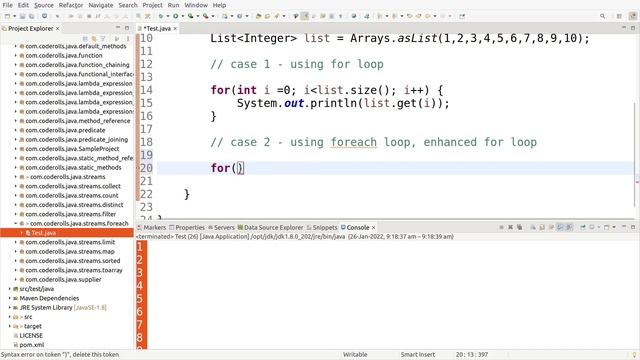
Task: Toggle Show Console on Standard Error change
Action: (x=569, y=227)
